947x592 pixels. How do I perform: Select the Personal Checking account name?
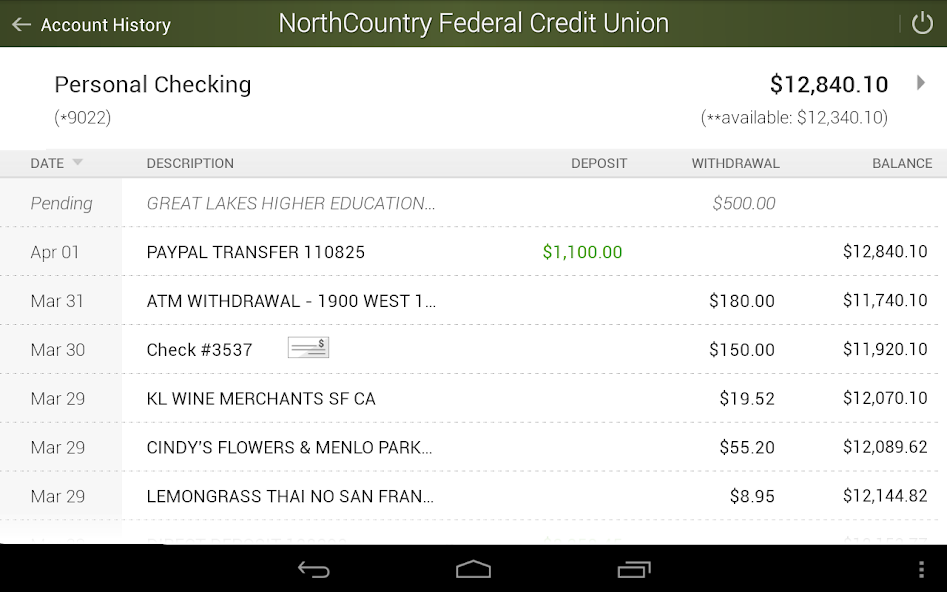153,85
